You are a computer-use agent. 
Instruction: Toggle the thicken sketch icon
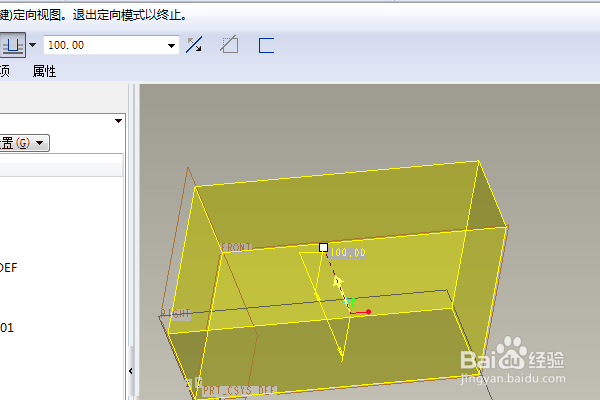click(266, 45)
